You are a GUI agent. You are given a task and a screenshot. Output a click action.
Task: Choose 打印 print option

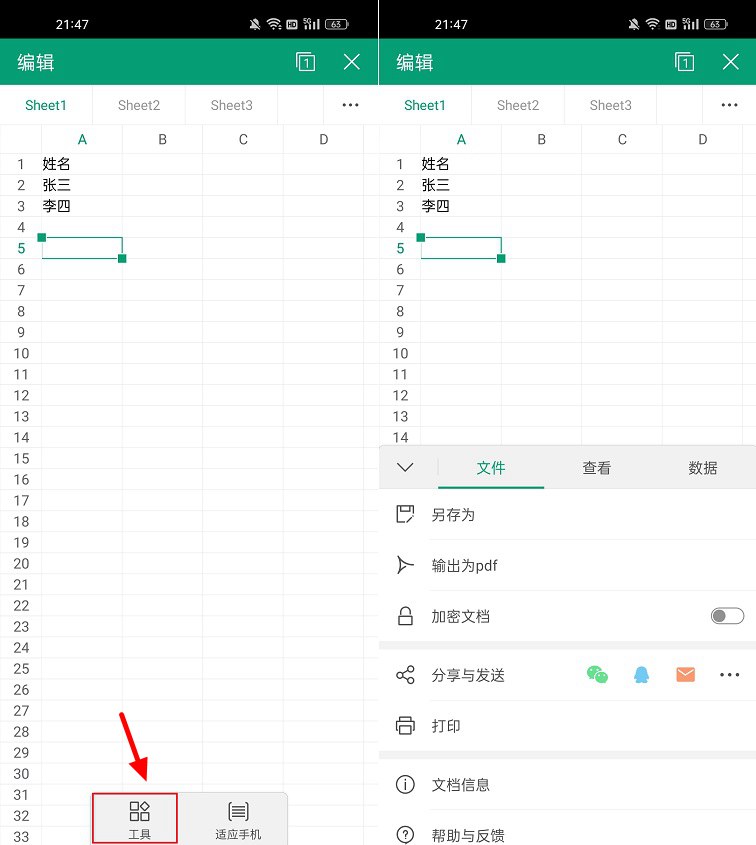pyautogui.click(x=567, y=725)
